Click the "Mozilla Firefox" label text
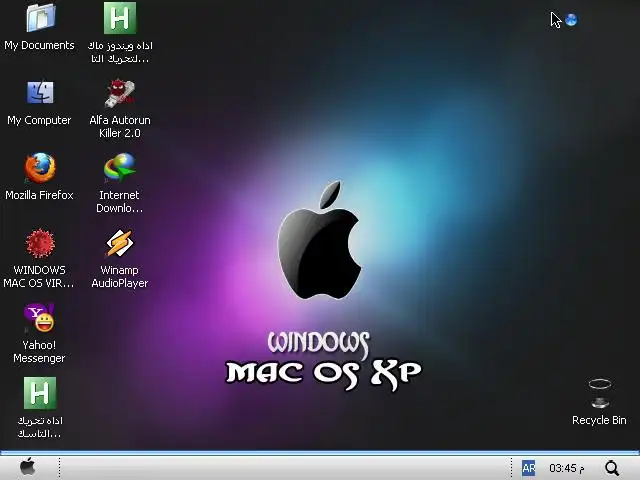 tap(39, 195)
